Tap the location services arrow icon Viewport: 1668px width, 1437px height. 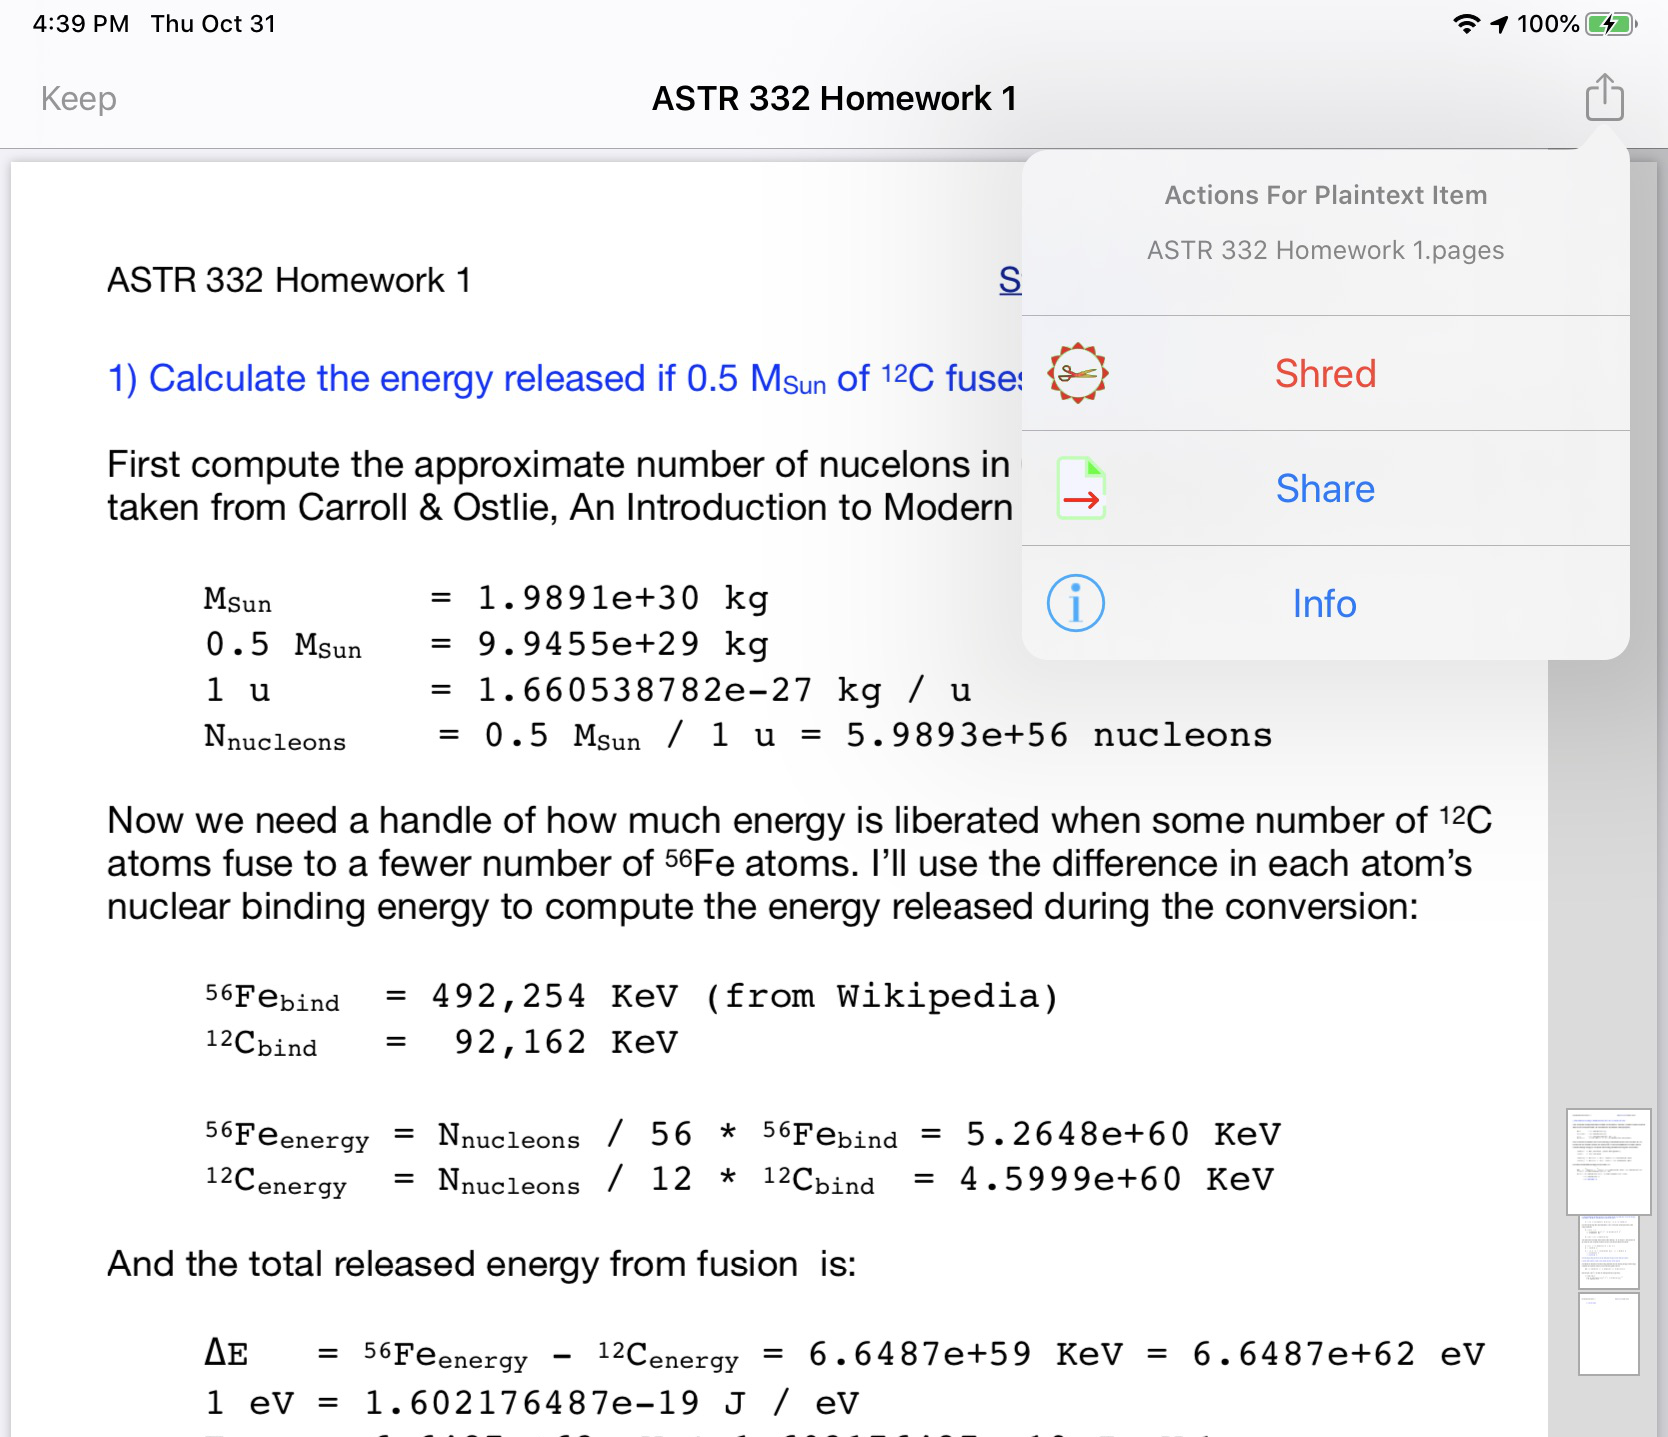(x=1499, y=24)
